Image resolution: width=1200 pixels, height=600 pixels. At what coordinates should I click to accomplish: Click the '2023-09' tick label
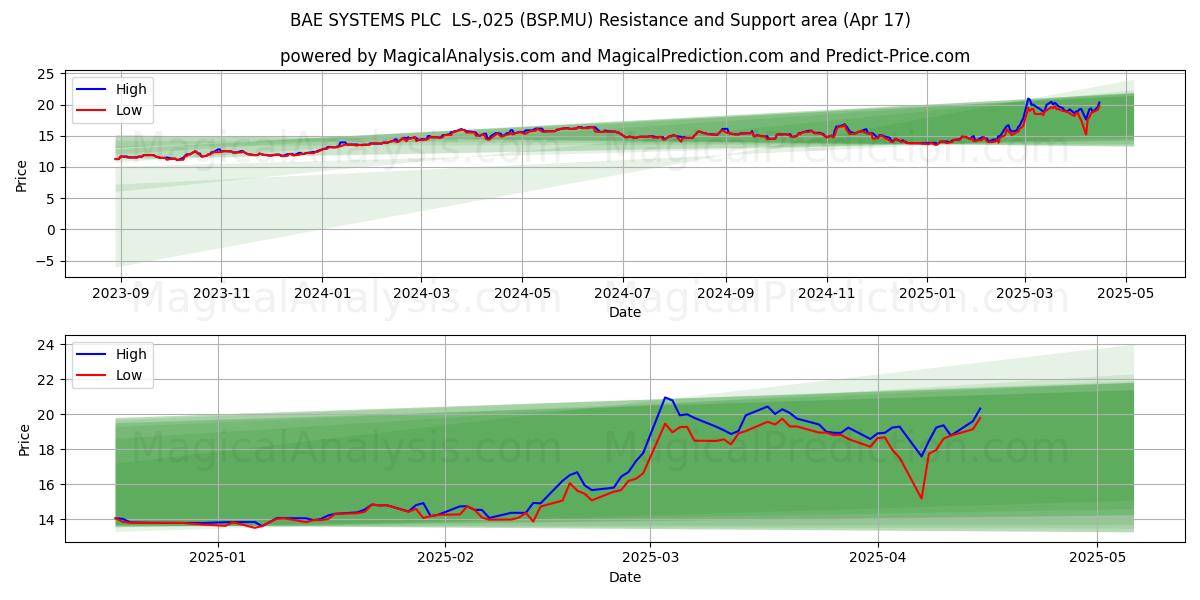pos(121,294)
